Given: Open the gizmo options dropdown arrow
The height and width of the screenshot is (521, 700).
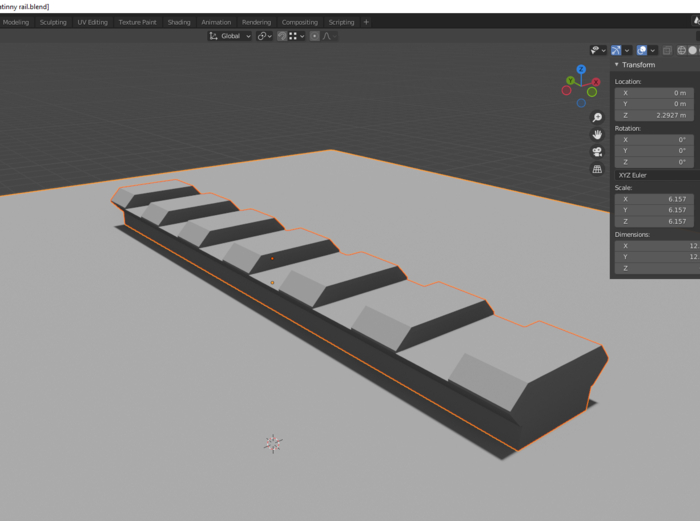Looking at the screenshot, I should pyautogui.click(x=627, y=50).
